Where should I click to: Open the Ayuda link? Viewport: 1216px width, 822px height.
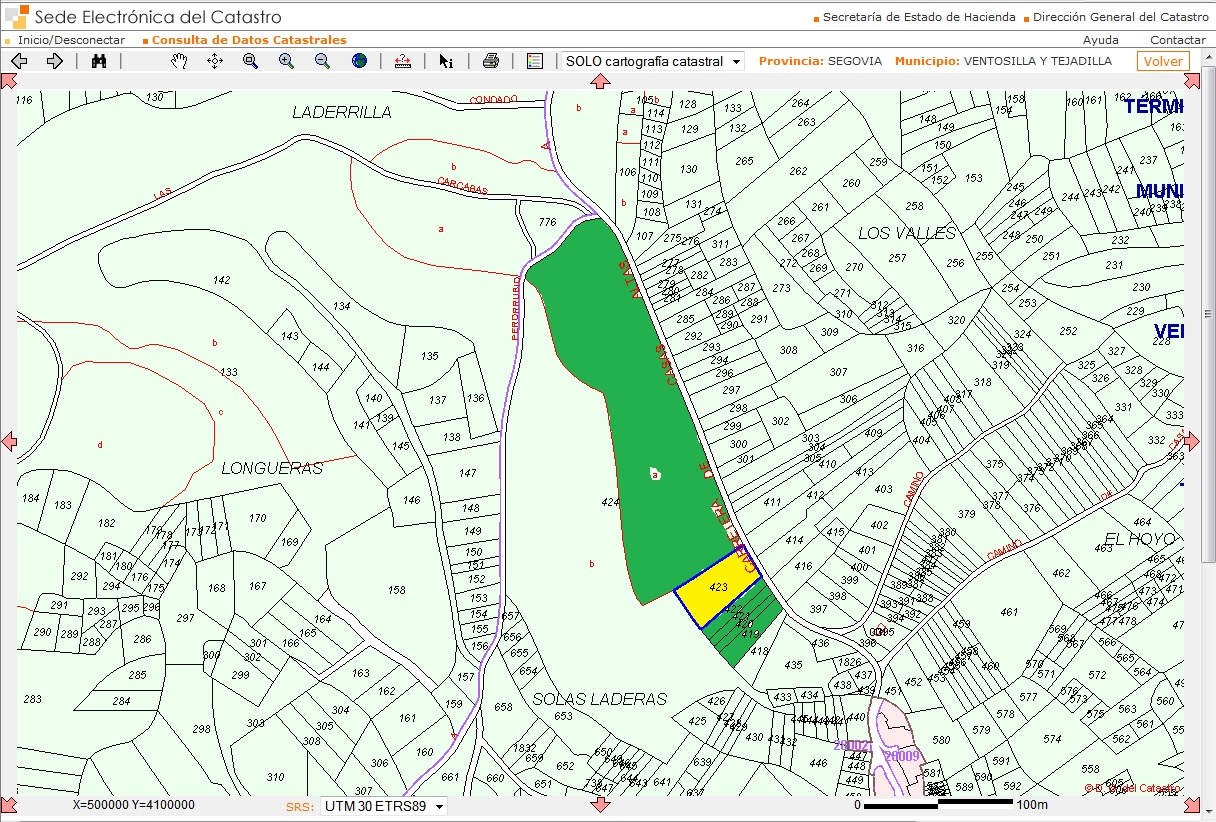[x=1101, y=40]
